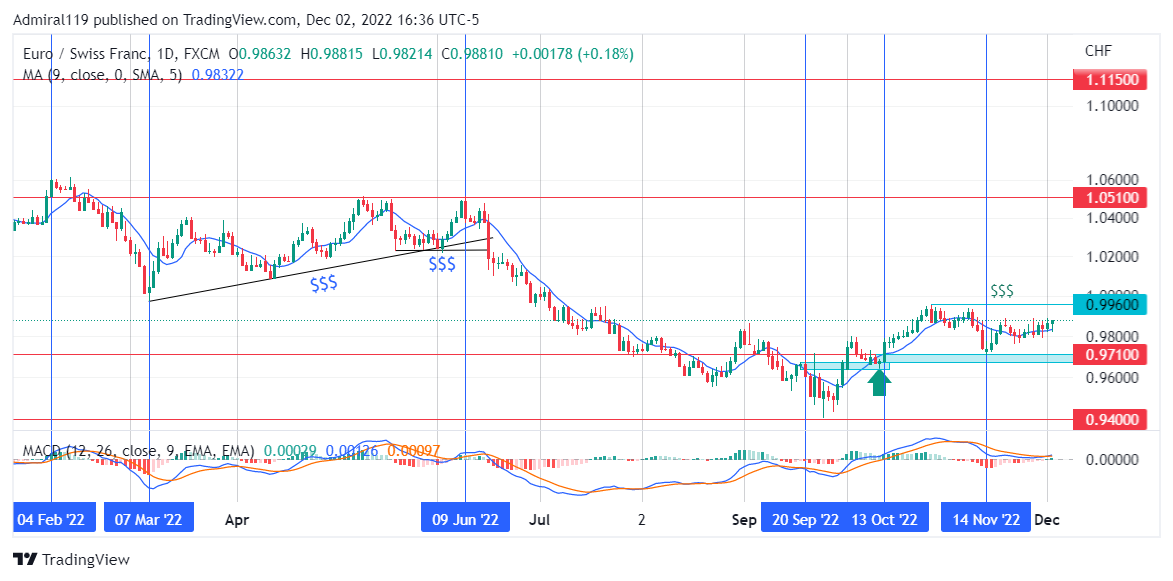Select the 0.97100 red price label

(1110, 354)
